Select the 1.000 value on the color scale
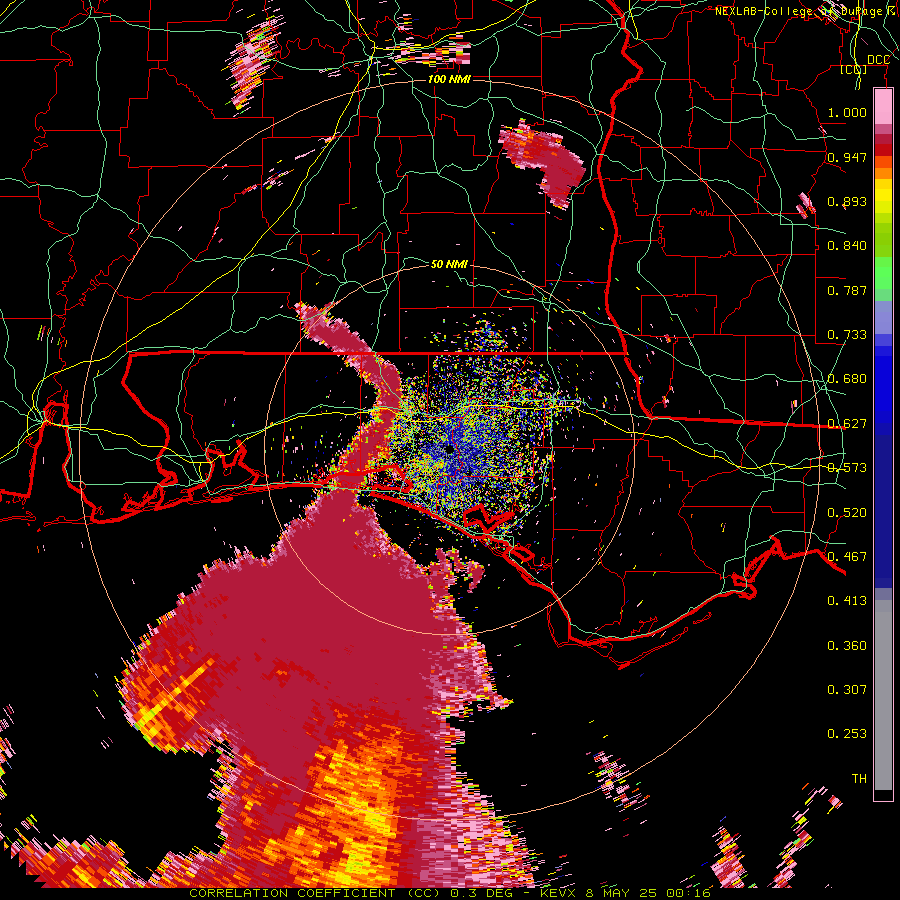This screenshot has width=900, height=900. [x=847, y=112]
